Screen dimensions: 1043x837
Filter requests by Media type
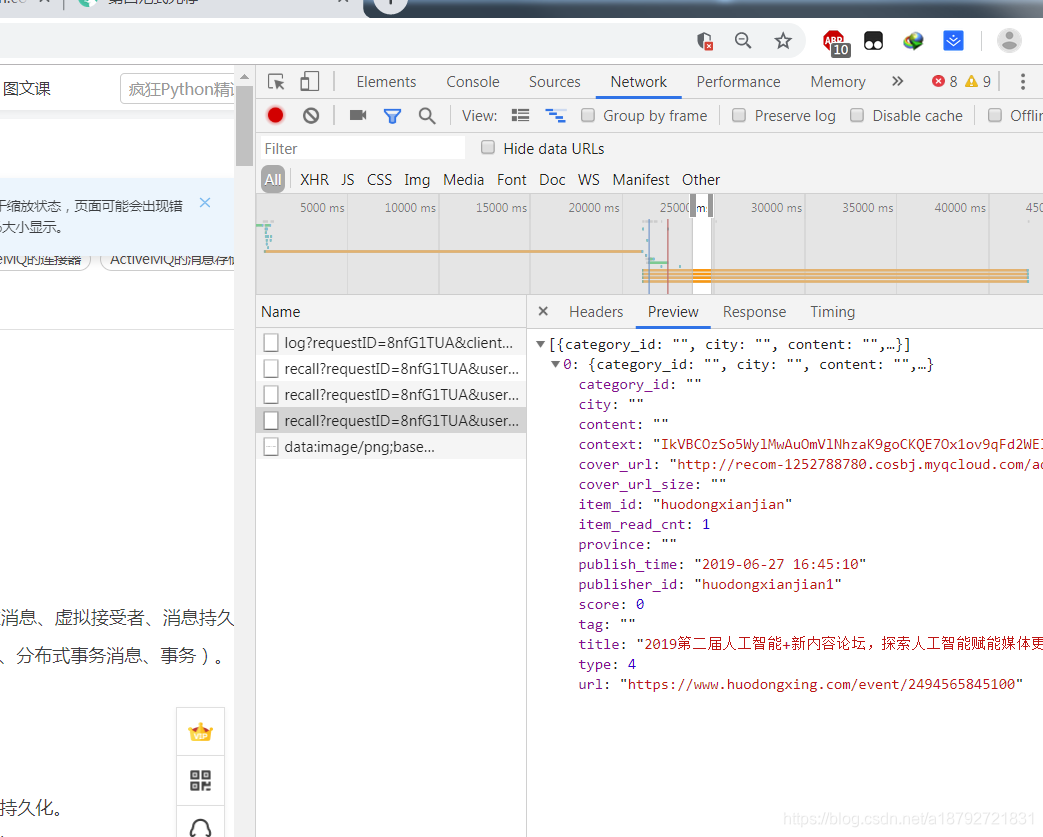coord(463,180)
